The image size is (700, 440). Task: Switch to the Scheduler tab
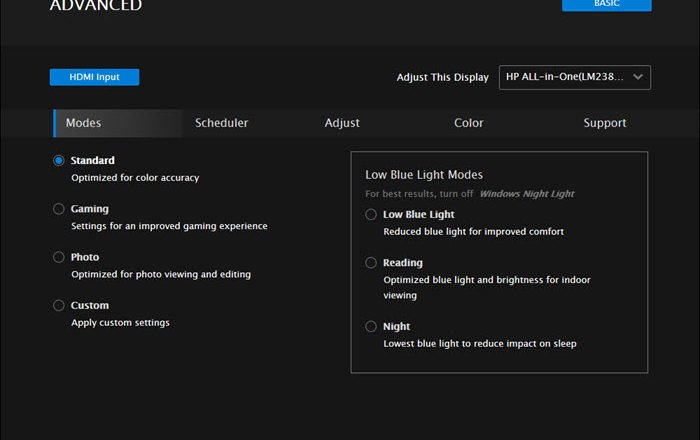pyautogui.click(x=221, y=123)
